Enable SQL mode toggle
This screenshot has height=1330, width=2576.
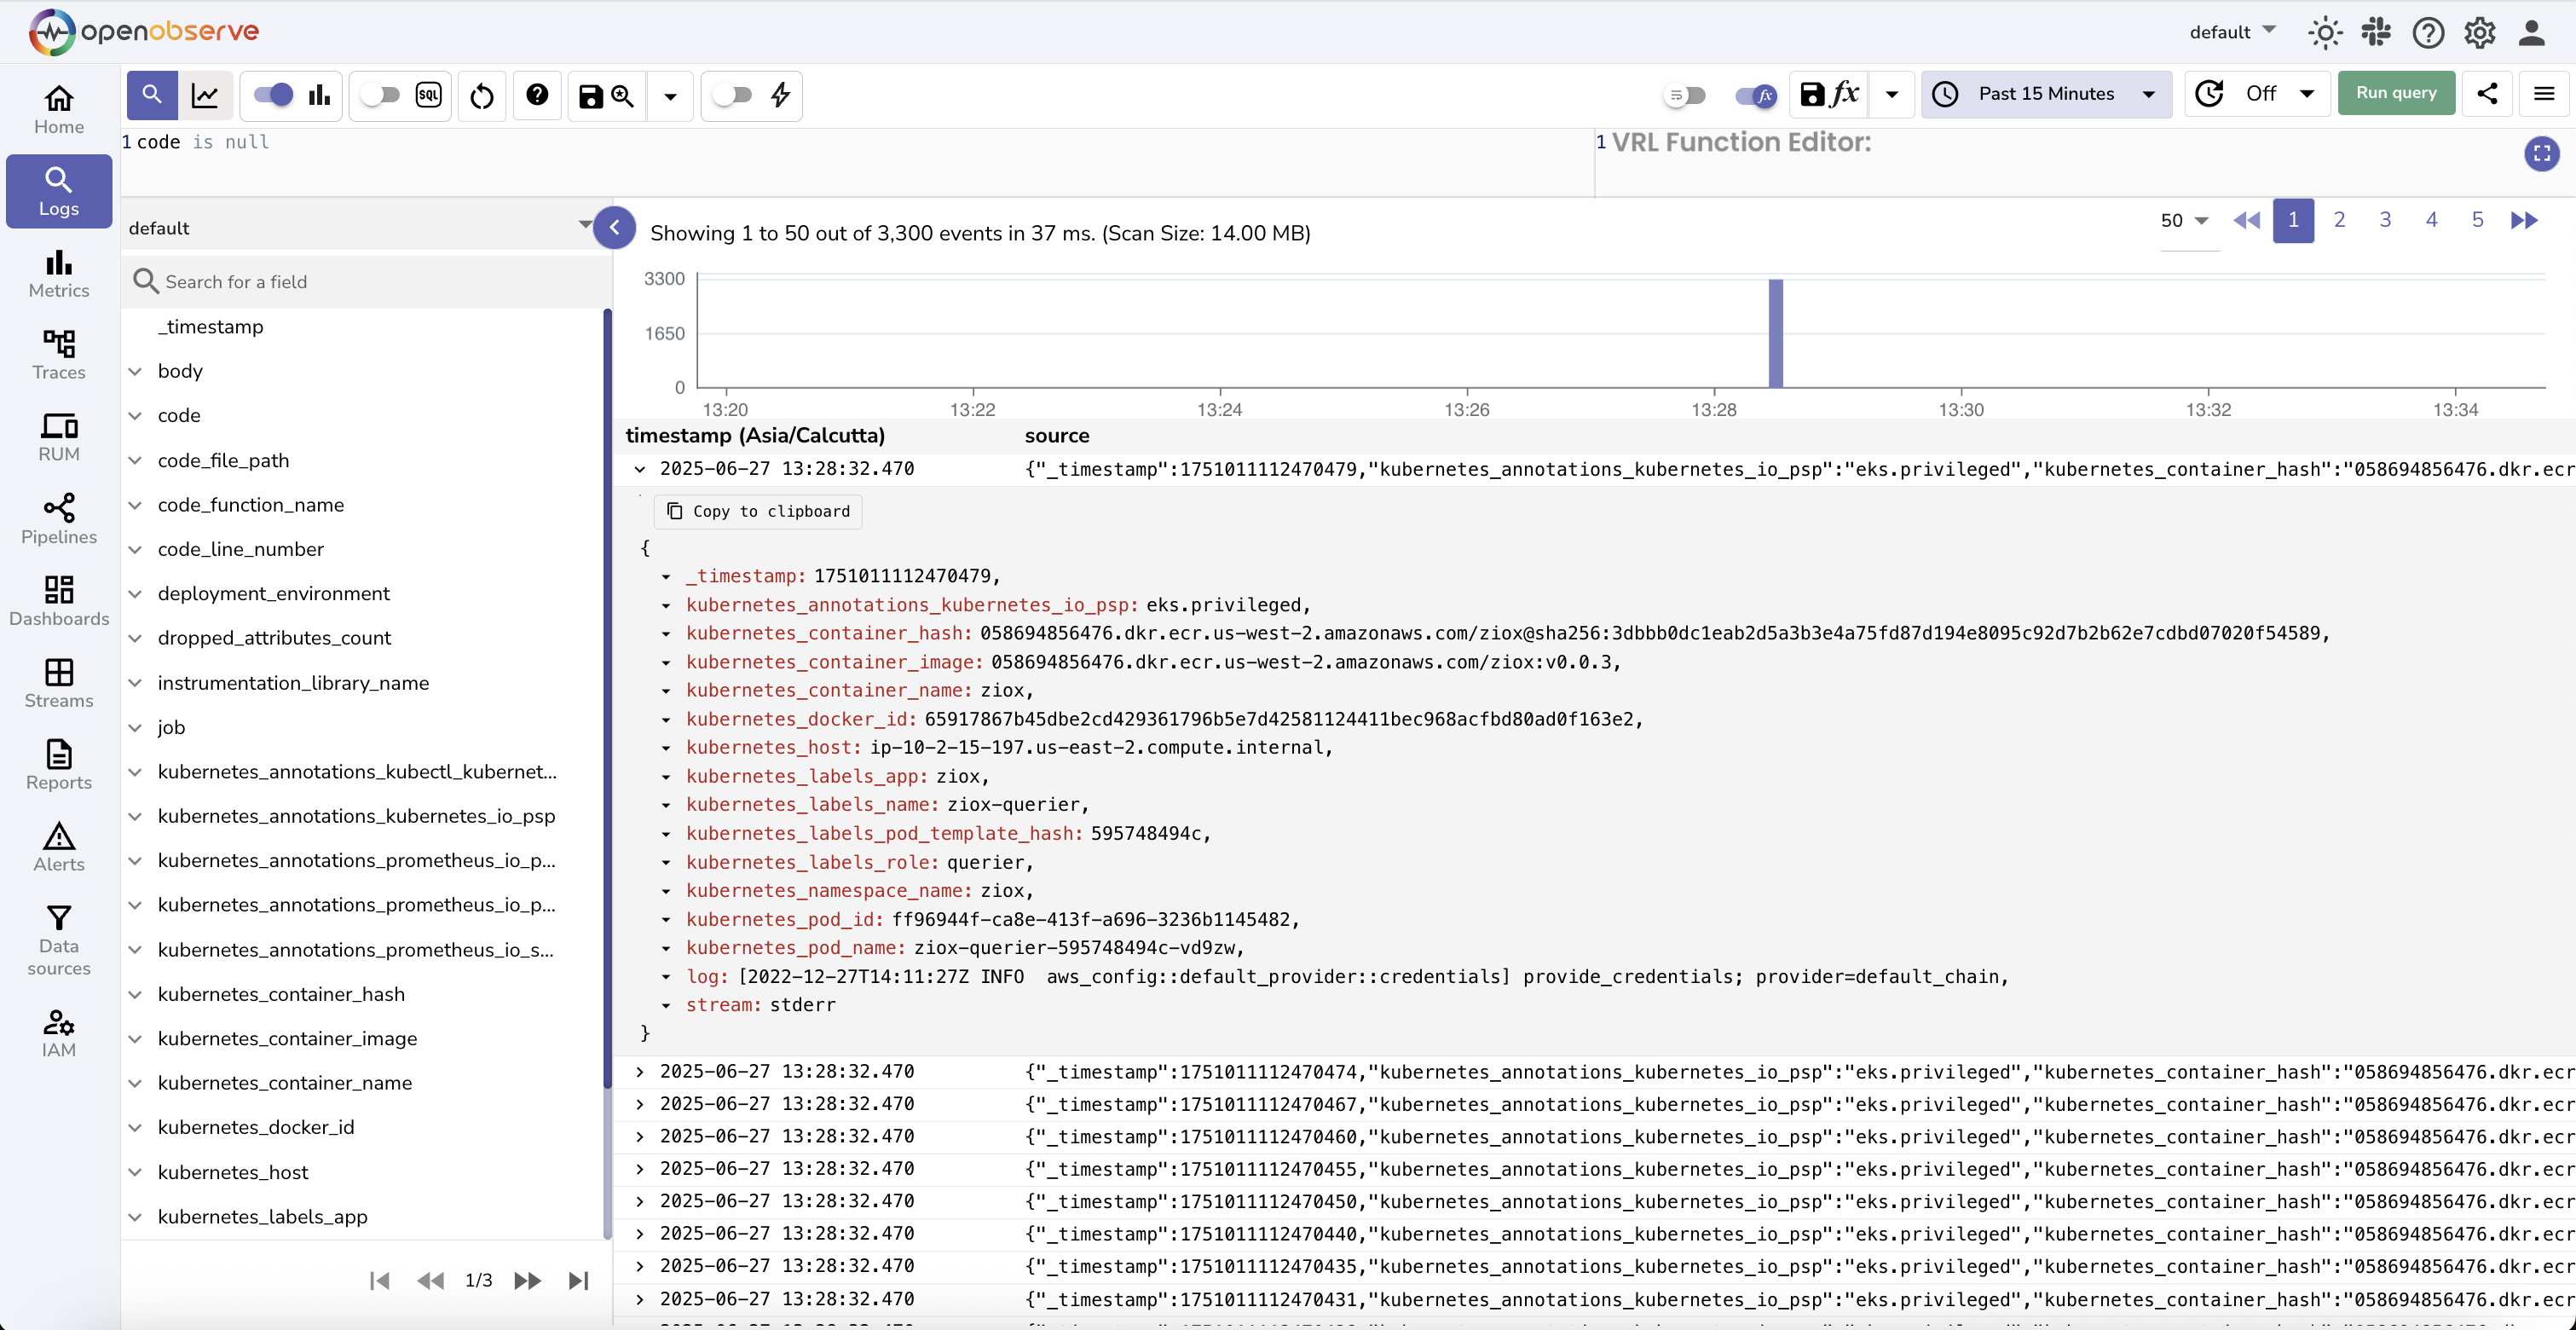coord(380,95)
